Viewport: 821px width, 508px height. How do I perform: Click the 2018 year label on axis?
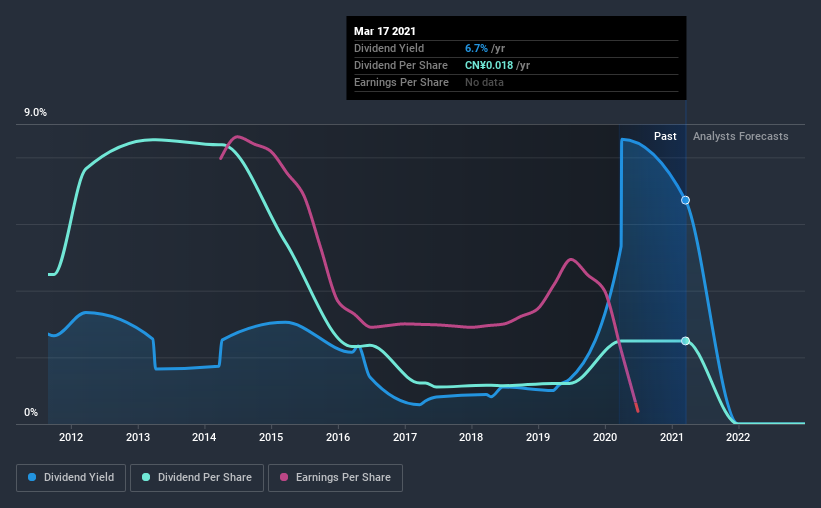point(471,437)
